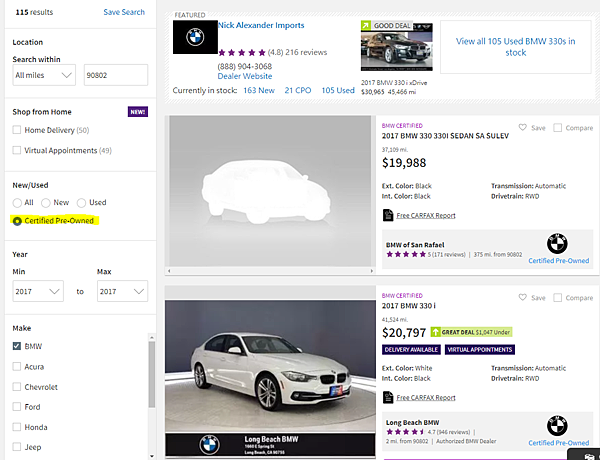This screenshot has height=460, width=600.
Task: Select the New radio button
Action: pos(46,202)
